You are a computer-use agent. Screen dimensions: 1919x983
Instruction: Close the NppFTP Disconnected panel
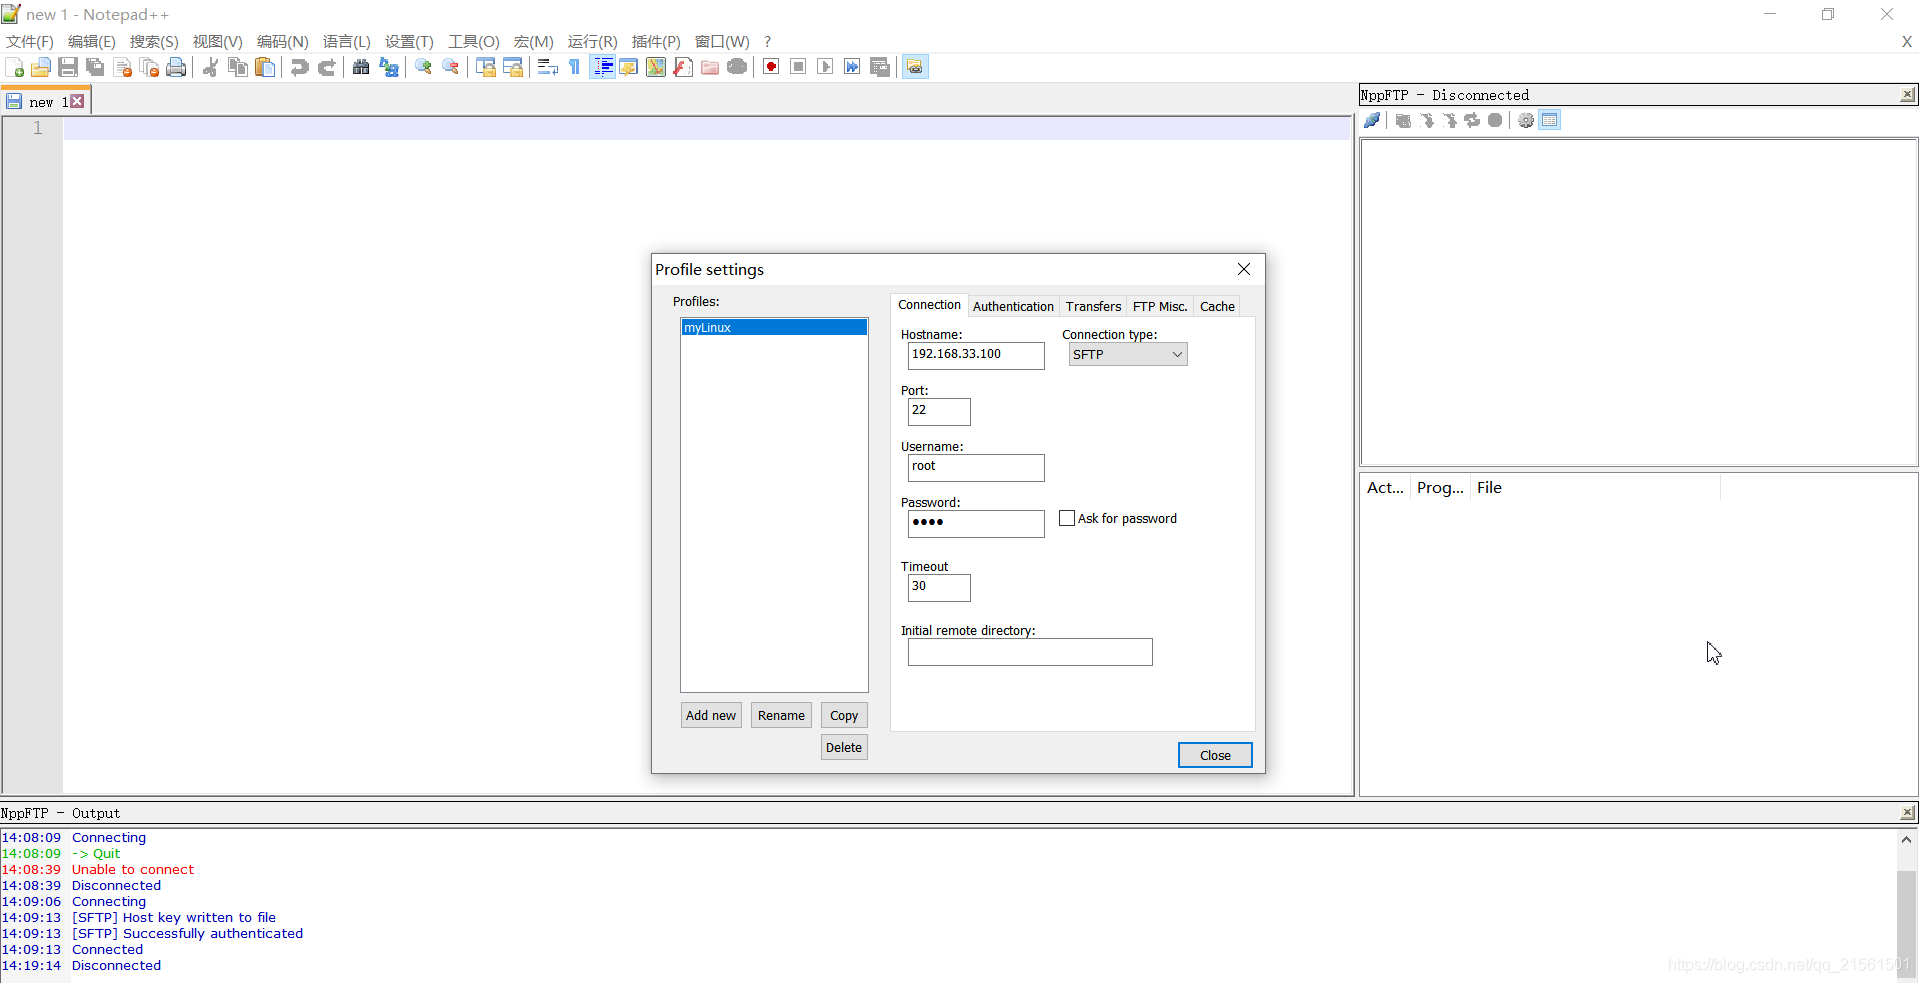pos(1908,95)
